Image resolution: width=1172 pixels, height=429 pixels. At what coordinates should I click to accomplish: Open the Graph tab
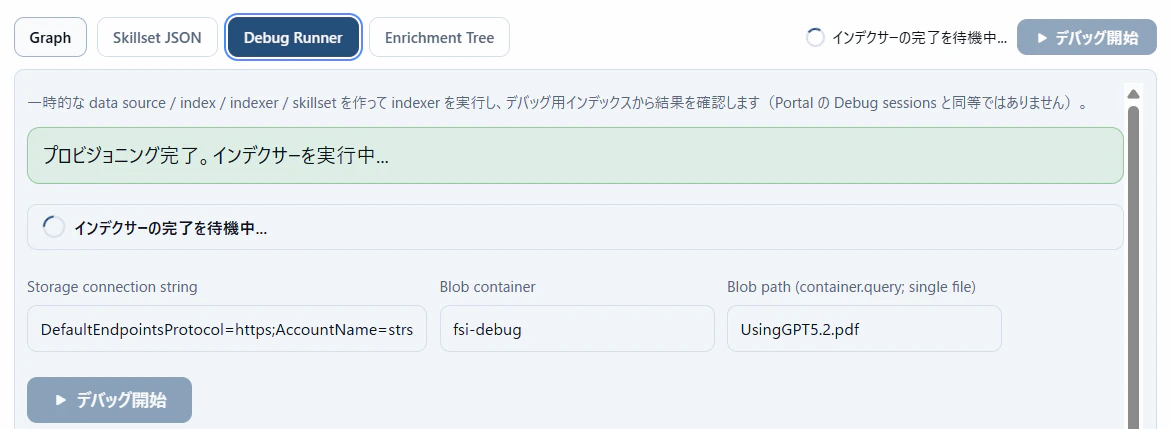tap(50, 38)
